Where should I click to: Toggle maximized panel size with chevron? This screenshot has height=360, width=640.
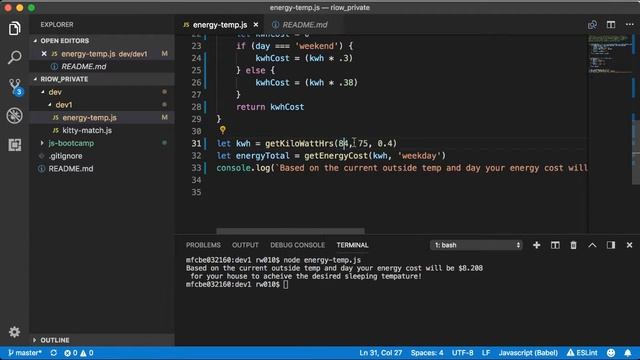(592, 245)
